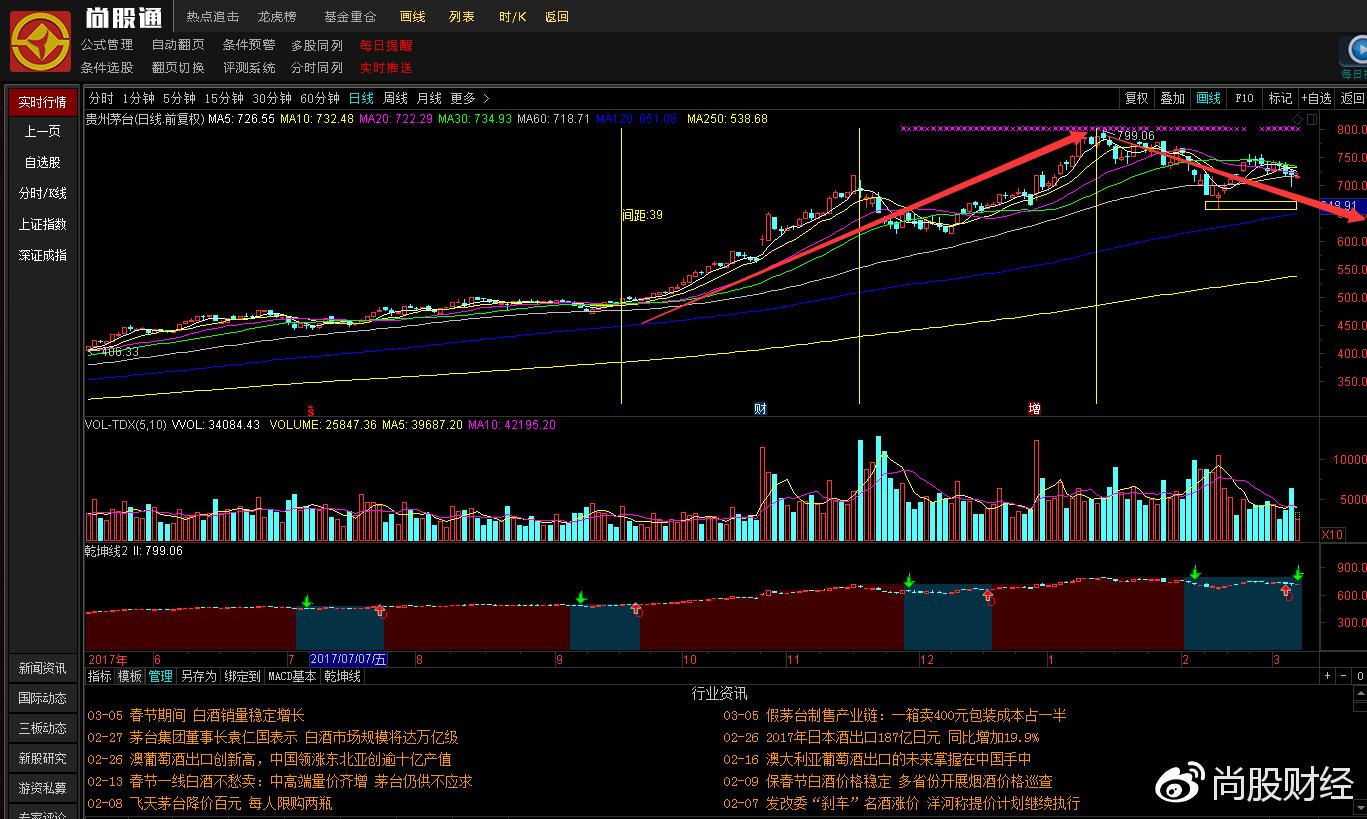
Task: Click the square panel icon beside the diamond
Action: pos(1312,120)
